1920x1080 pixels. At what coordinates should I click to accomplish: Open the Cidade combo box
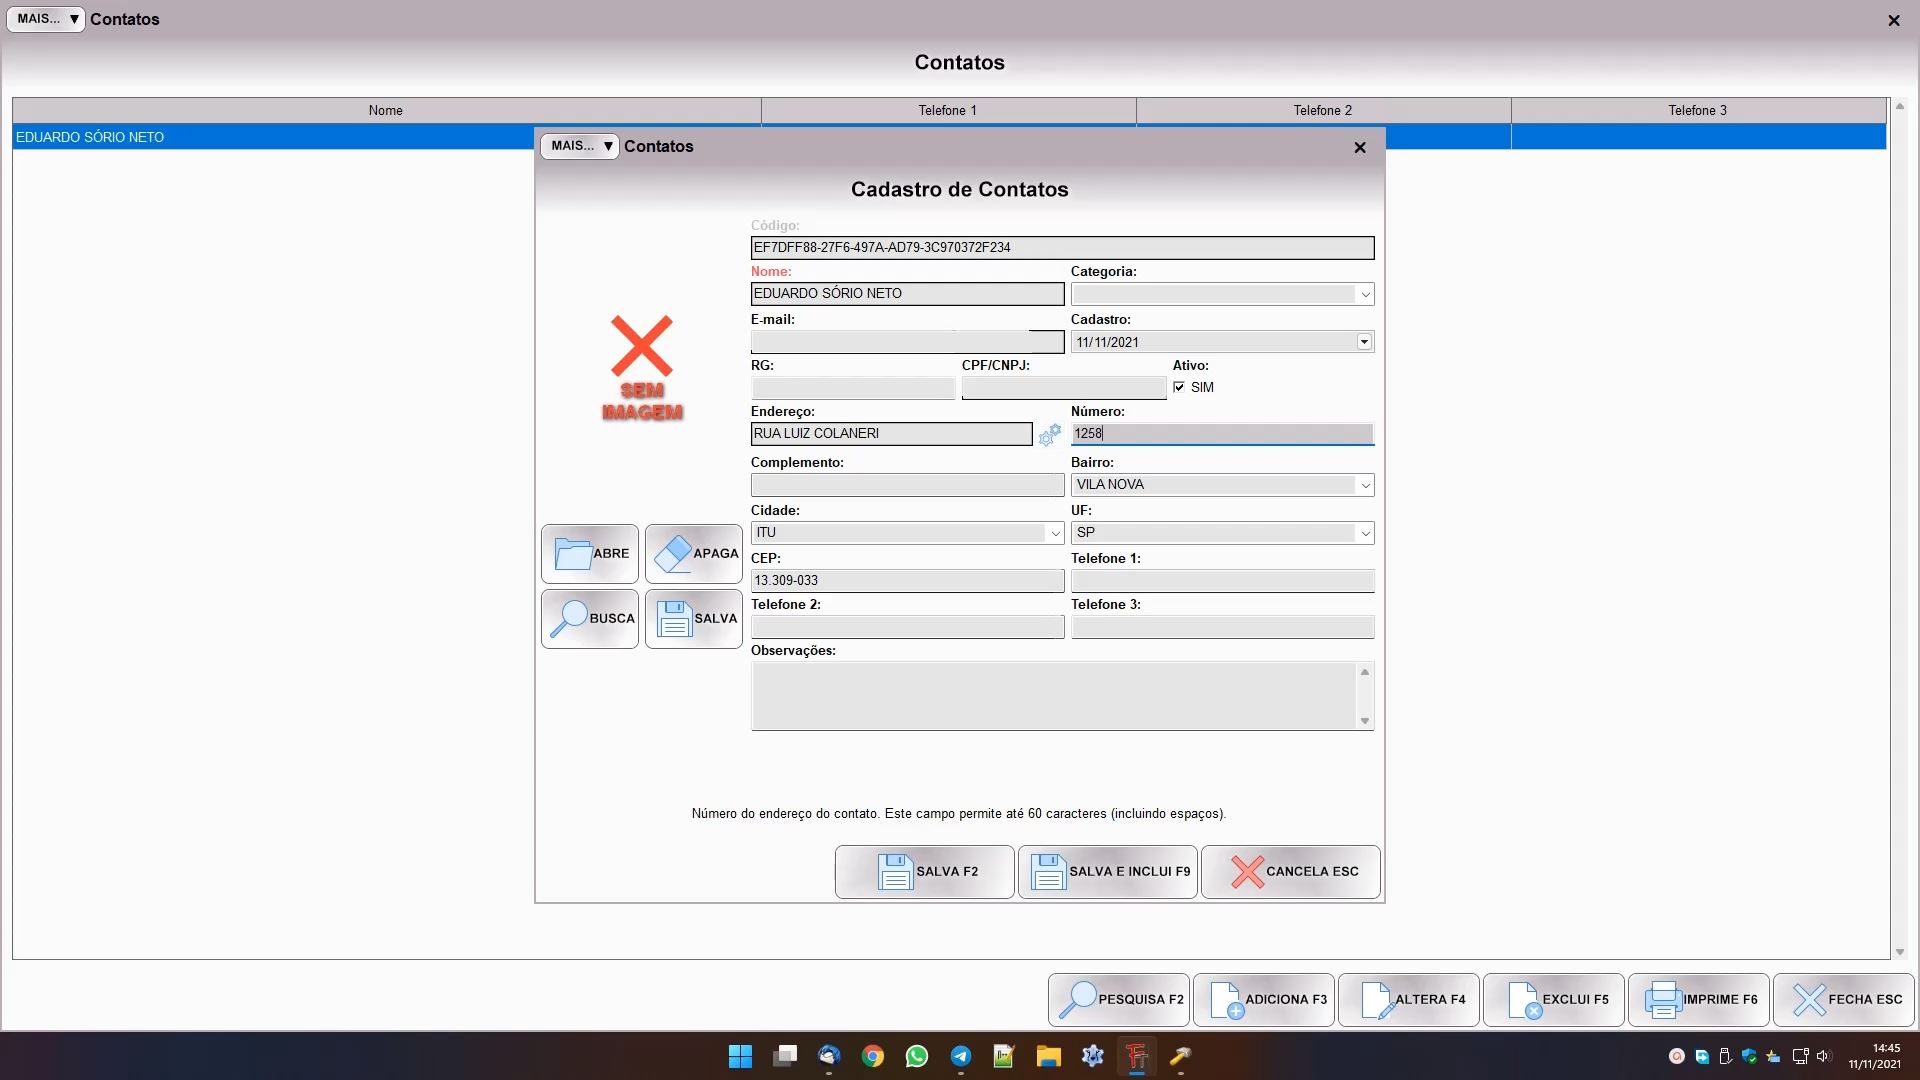(x=1054, y=533)
